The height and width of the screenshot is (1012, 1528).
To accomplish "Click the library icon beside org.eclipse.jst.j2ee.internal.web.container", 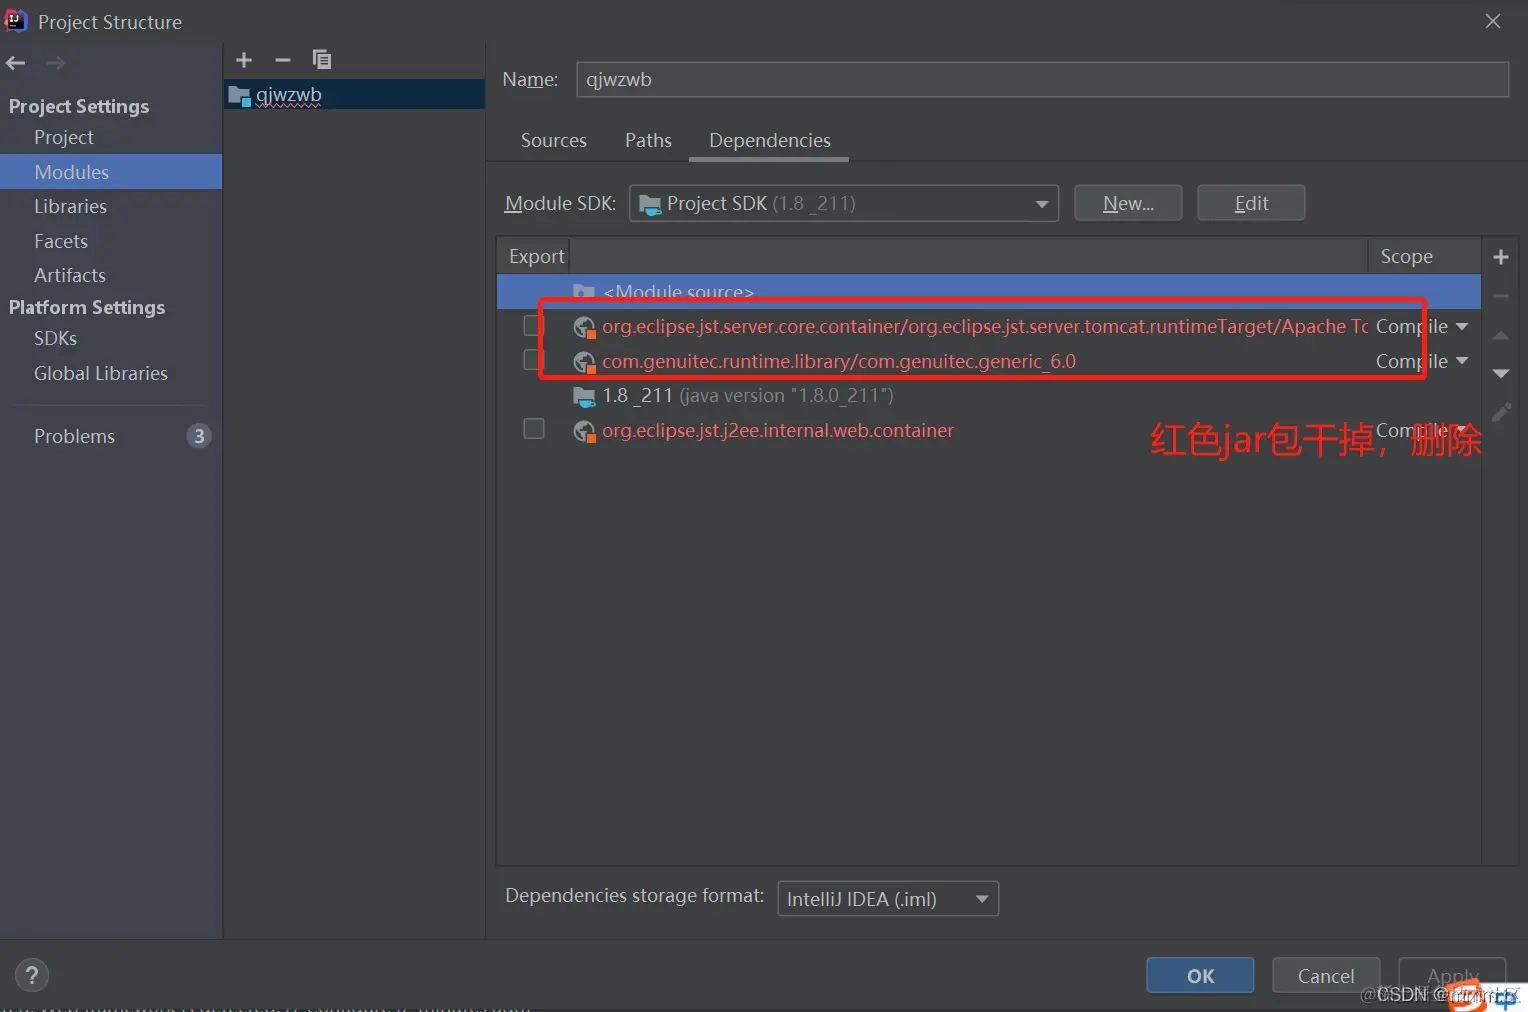I will [x=584, y=431].
